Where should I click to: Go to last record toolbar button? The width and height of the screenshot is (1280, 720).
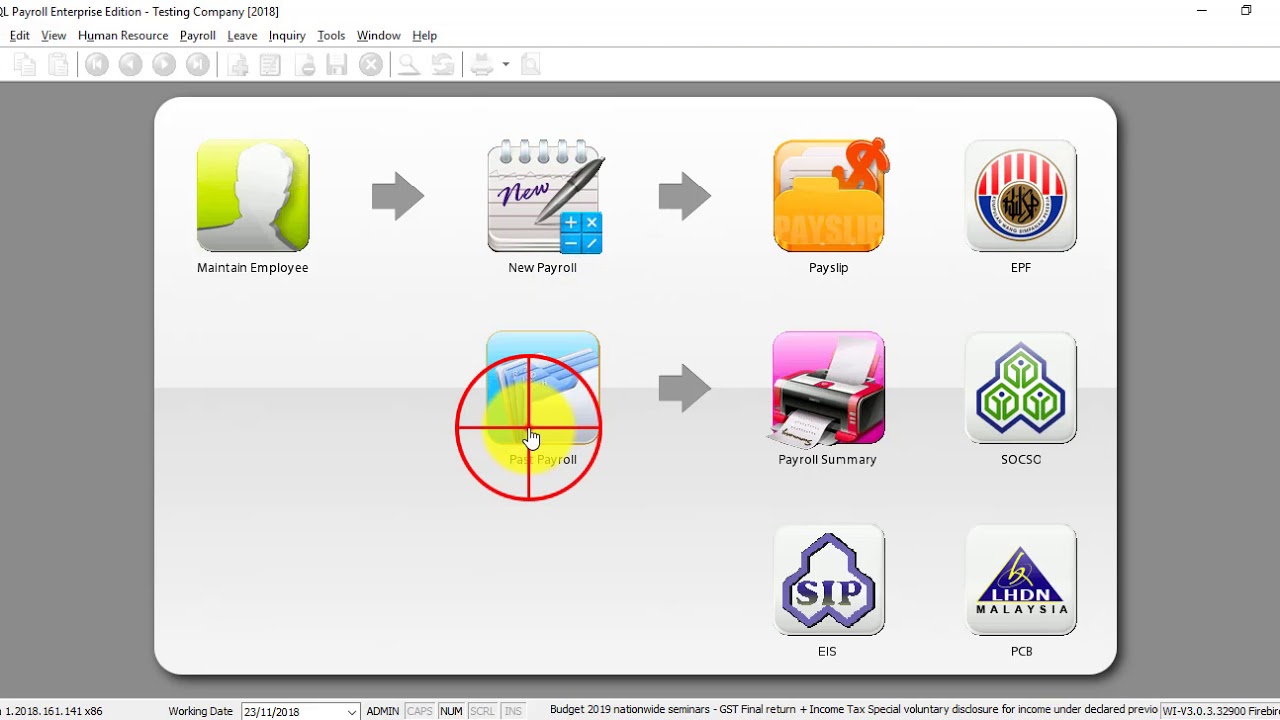[198, 65]
